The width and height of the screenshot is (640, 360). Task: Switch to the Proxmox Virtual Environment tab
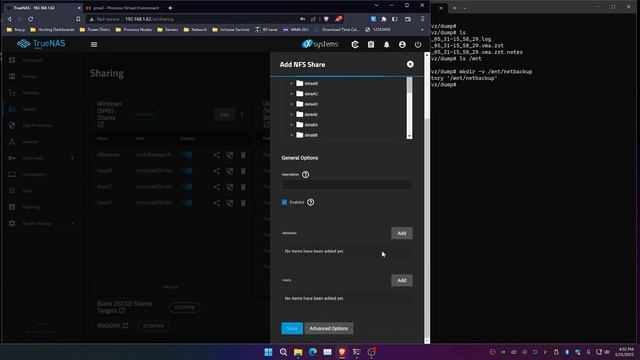pos(124,8)
